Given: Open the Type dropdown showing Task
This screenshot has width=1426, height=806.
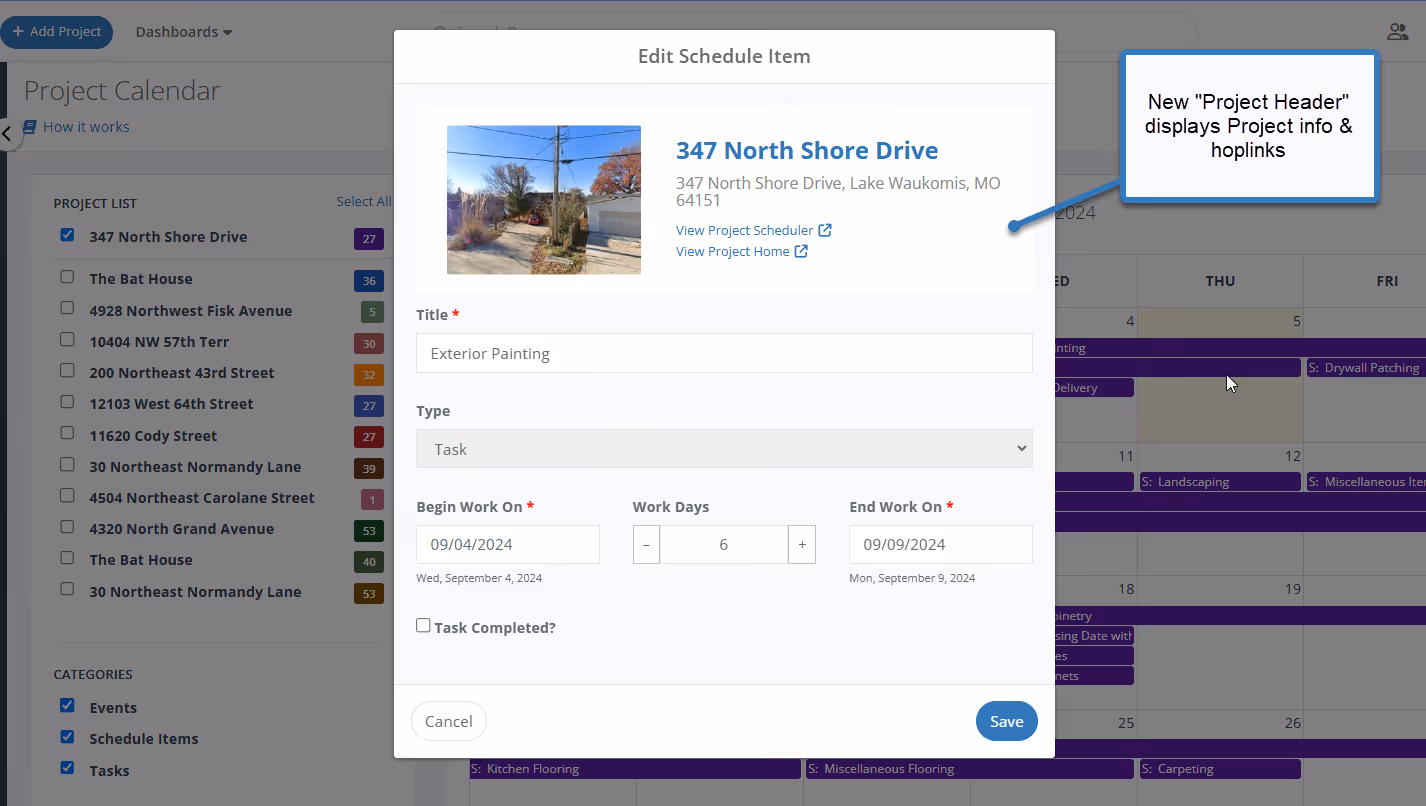Looking at the screenshot, I should tap(724, 449).
